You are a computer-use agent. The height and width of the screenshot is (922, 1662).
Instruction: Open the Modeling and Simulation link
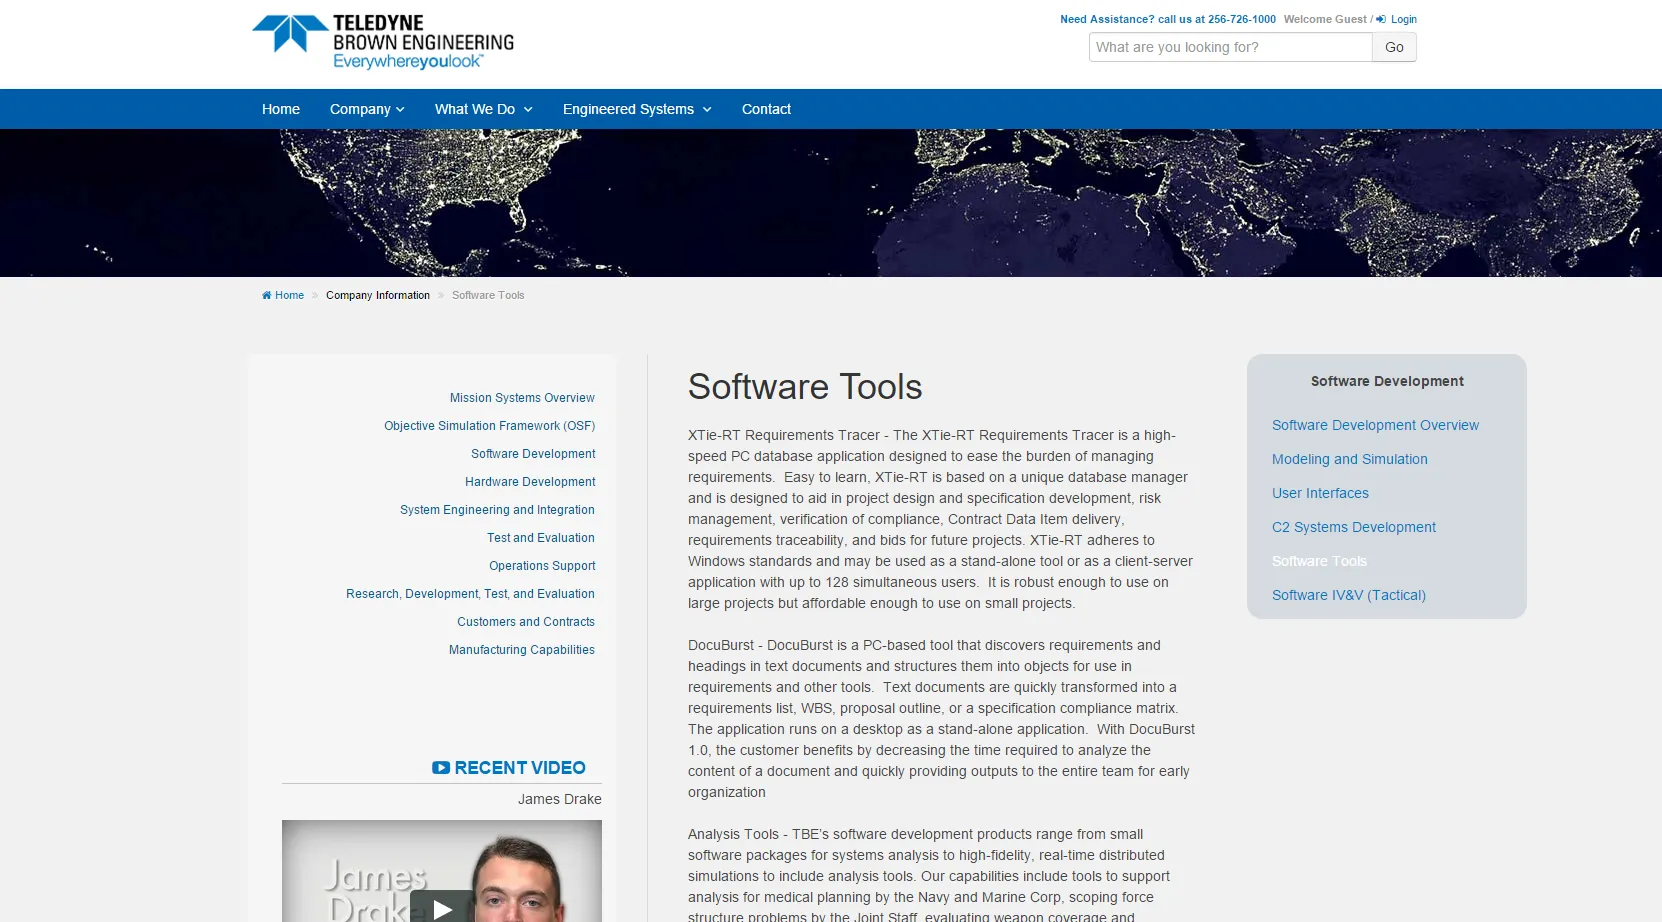pyautogui.click(x=1350, y=459)
